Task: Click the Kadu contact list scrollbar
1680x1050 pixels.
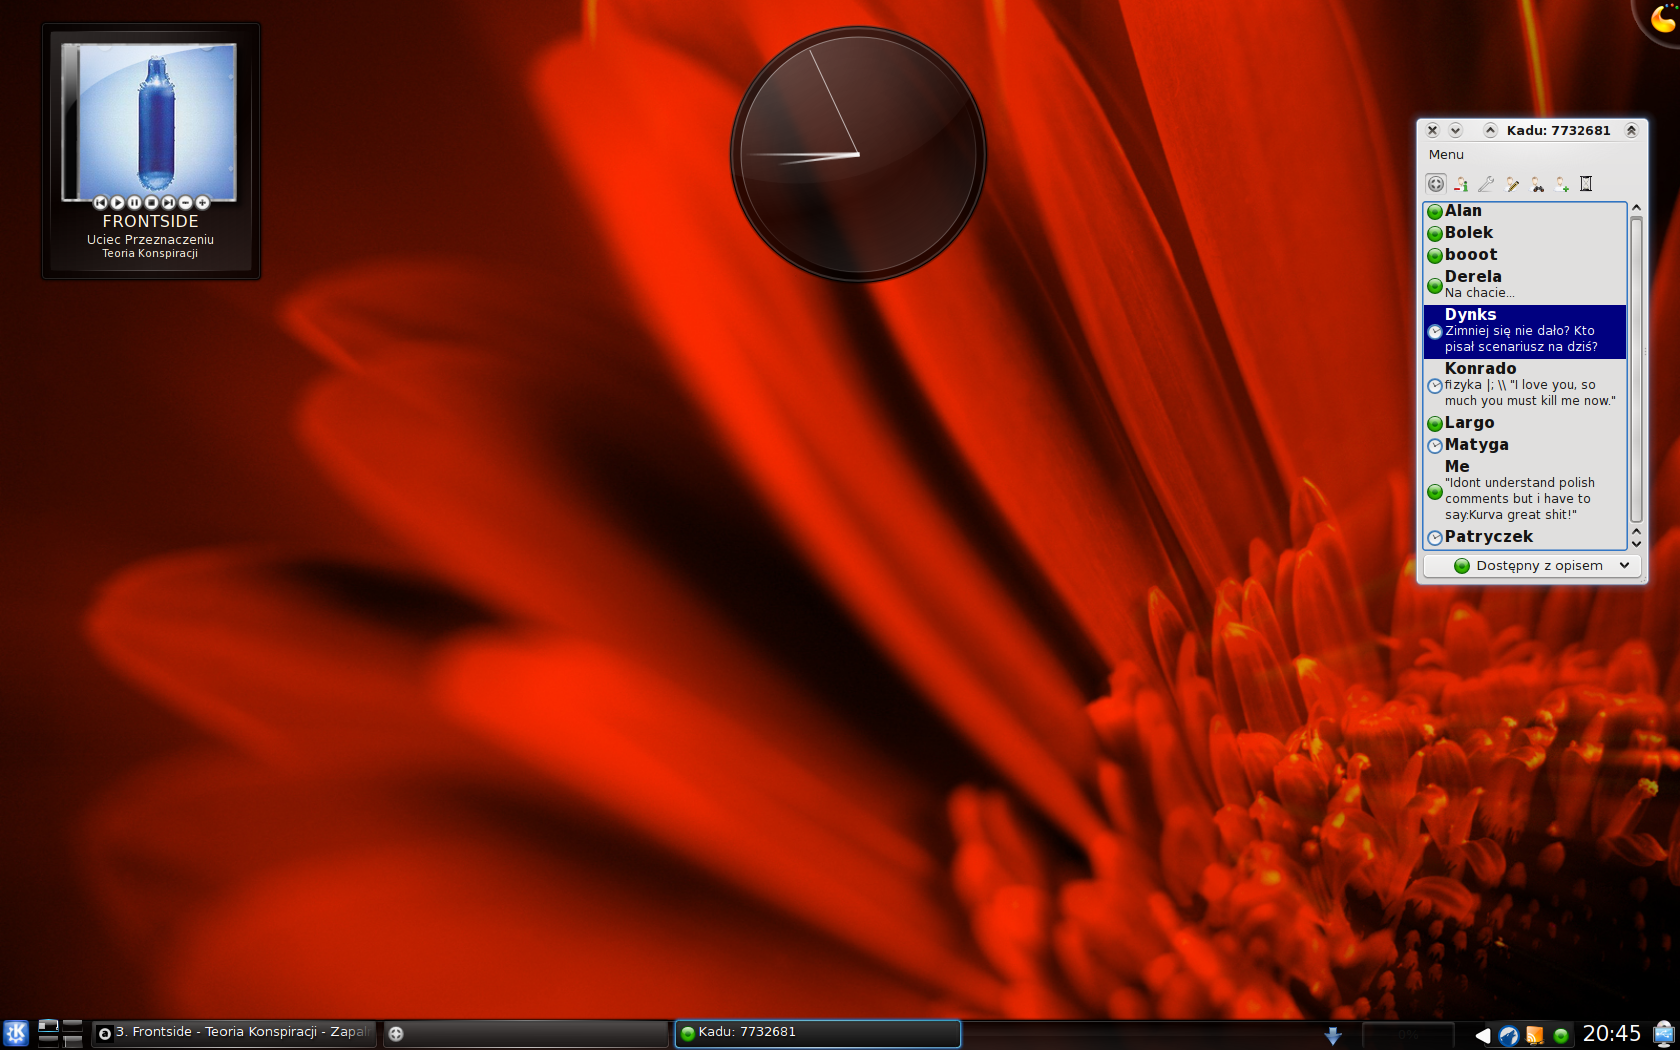Action: pyautogui.click(x=1636, y=370)
